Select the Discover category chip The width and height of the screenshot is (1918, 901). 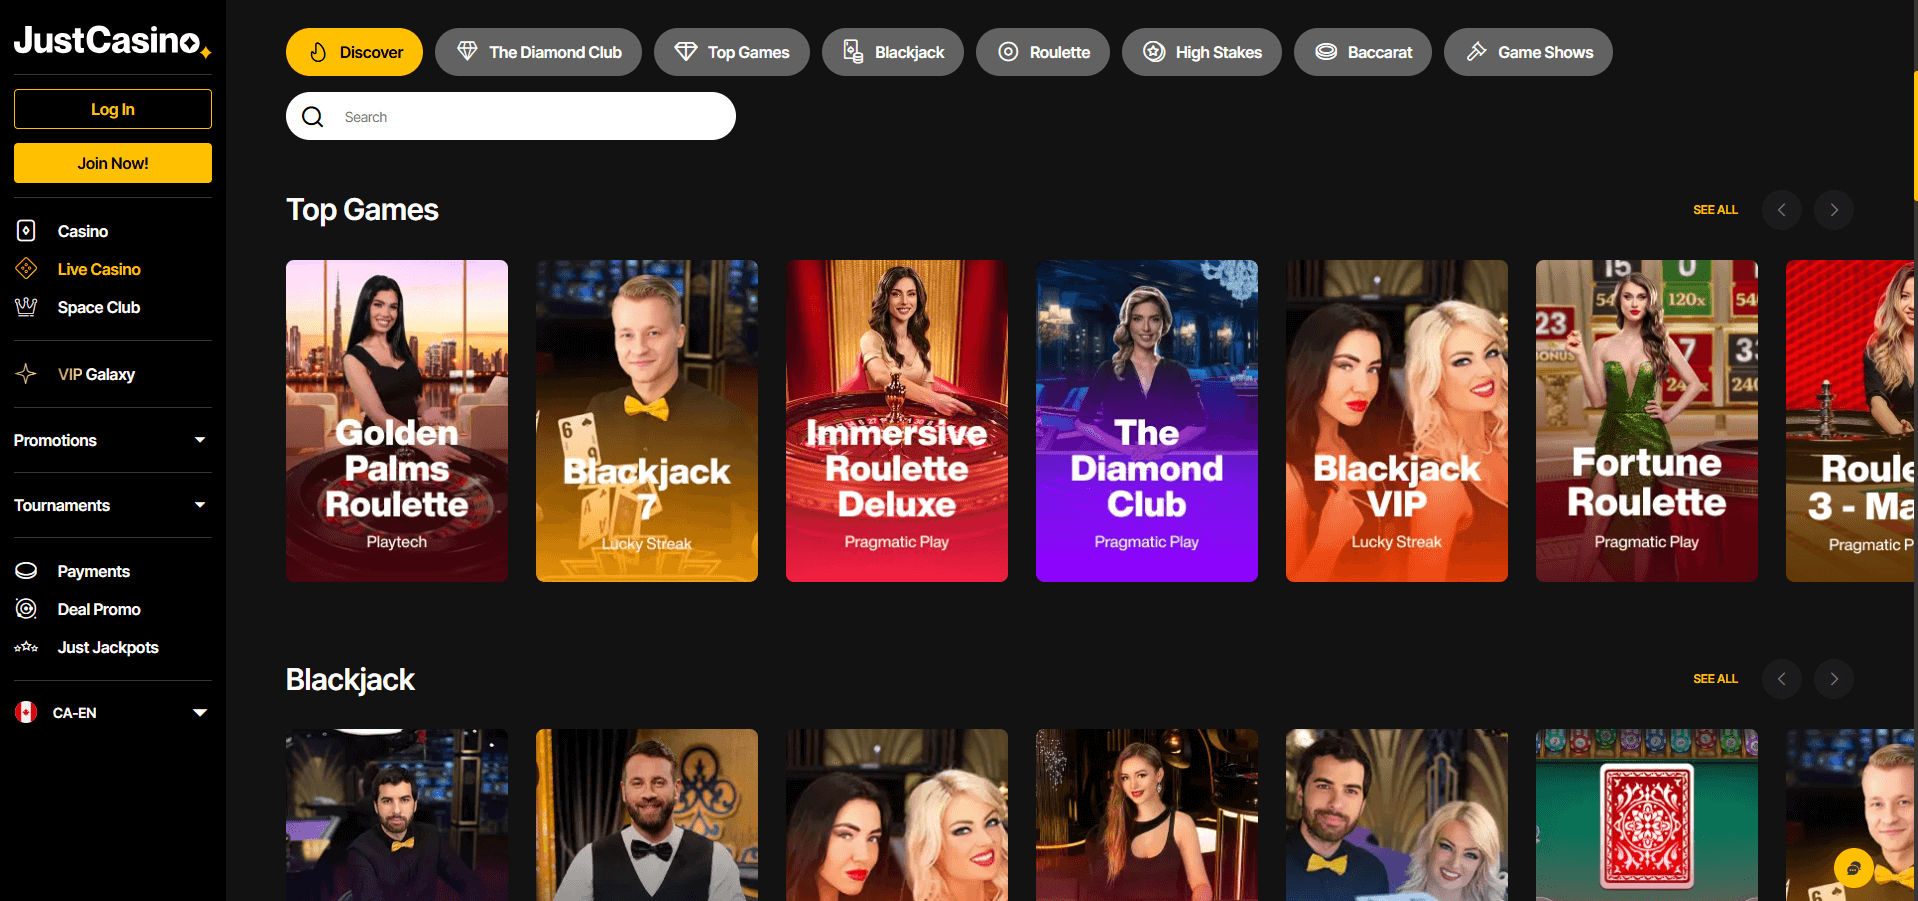click(354, 51)
